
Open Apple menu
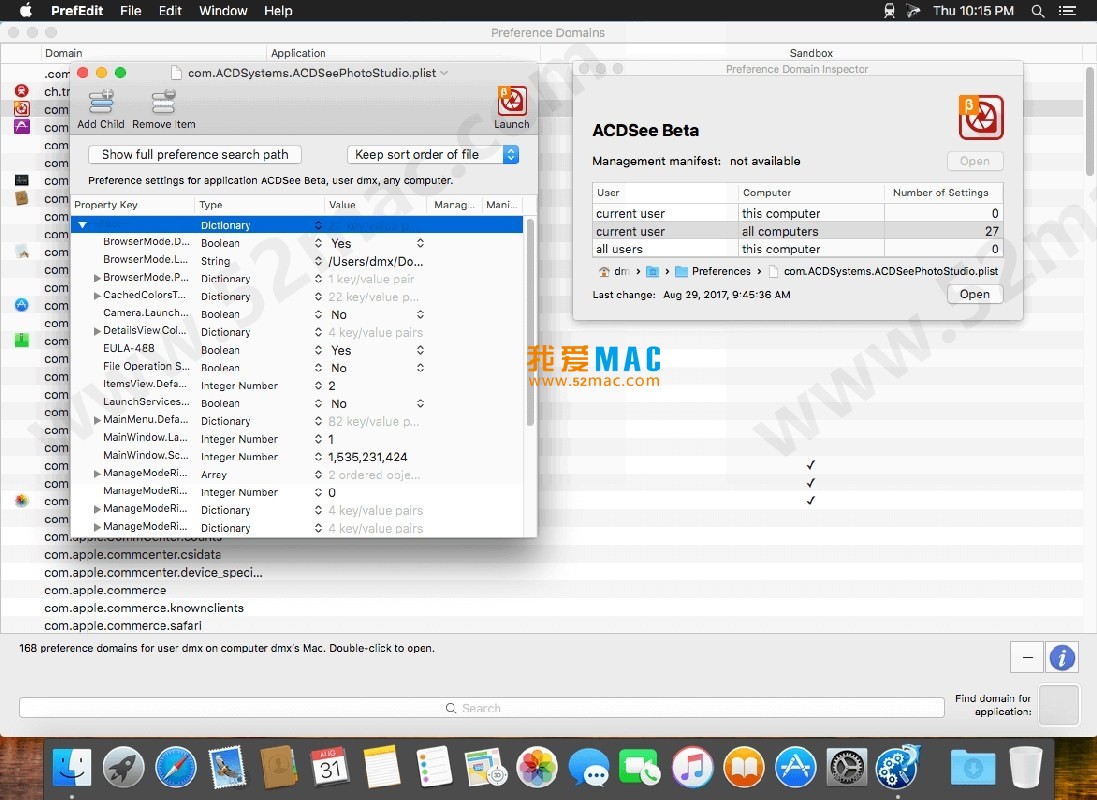click(25, 10)
